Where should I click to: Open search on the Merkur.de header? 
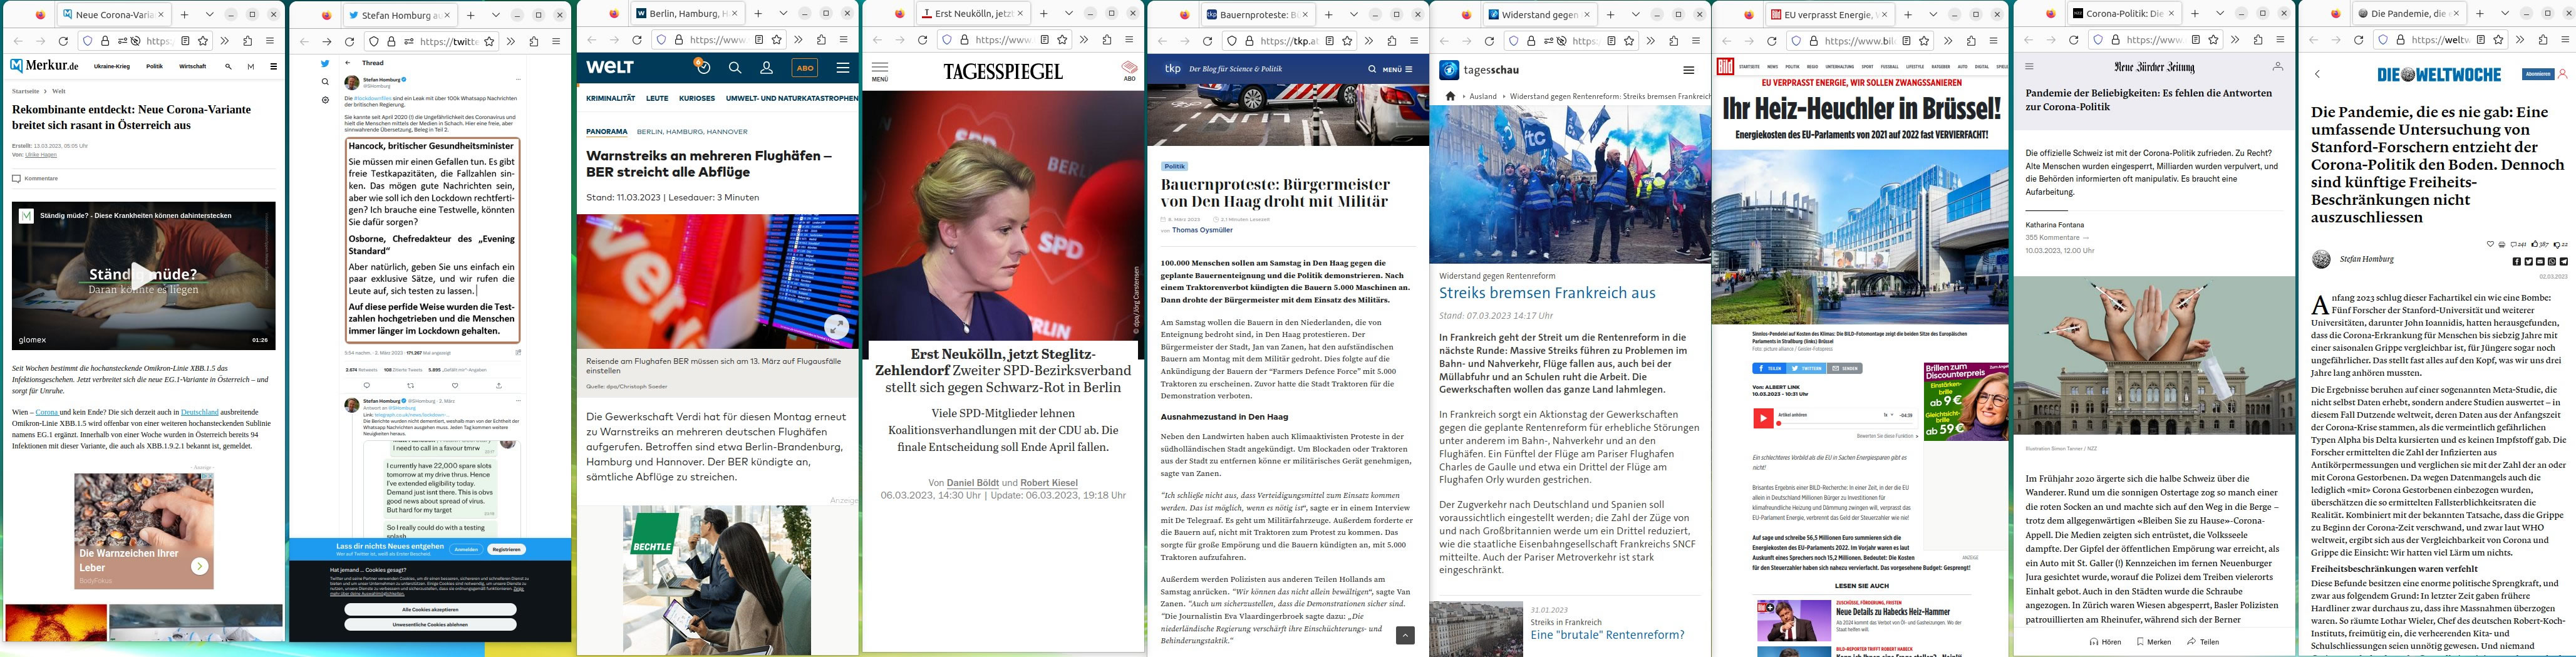228,66
